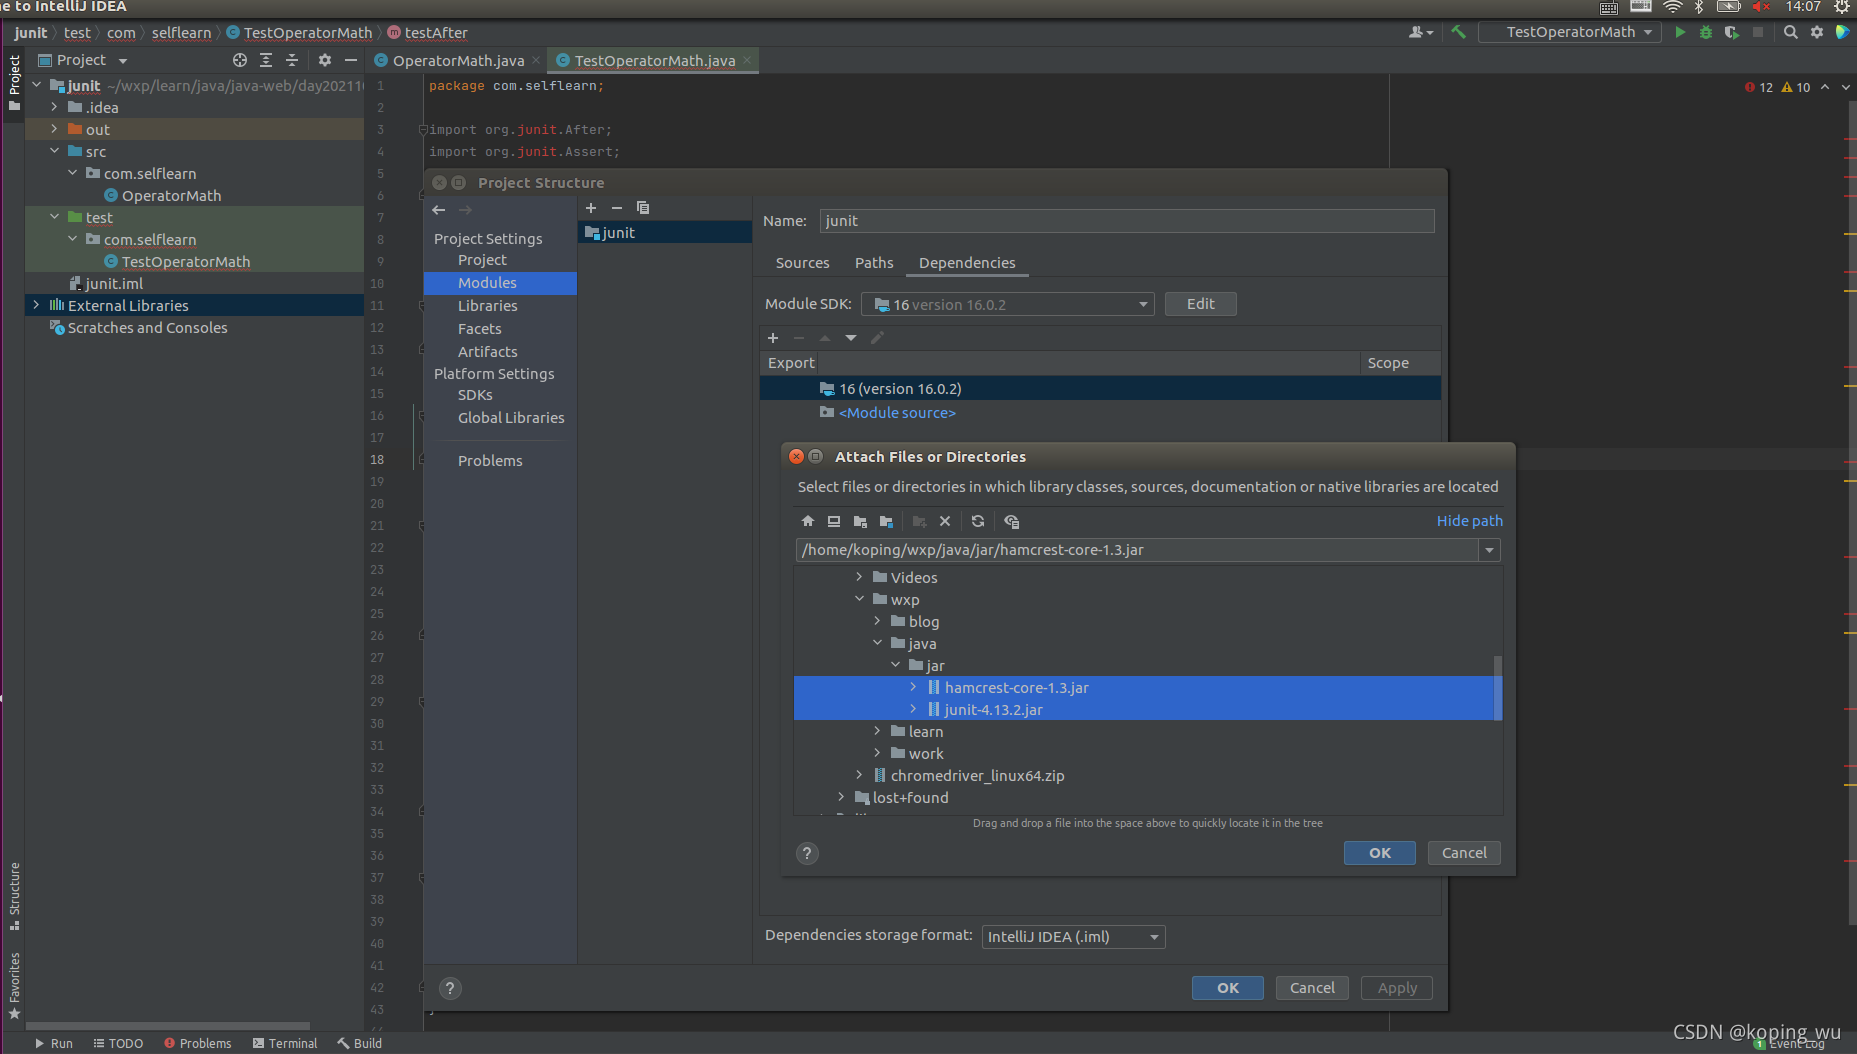Open the path history dropdown arrow
The image size is (1857, 1054).
point(1489,550)
